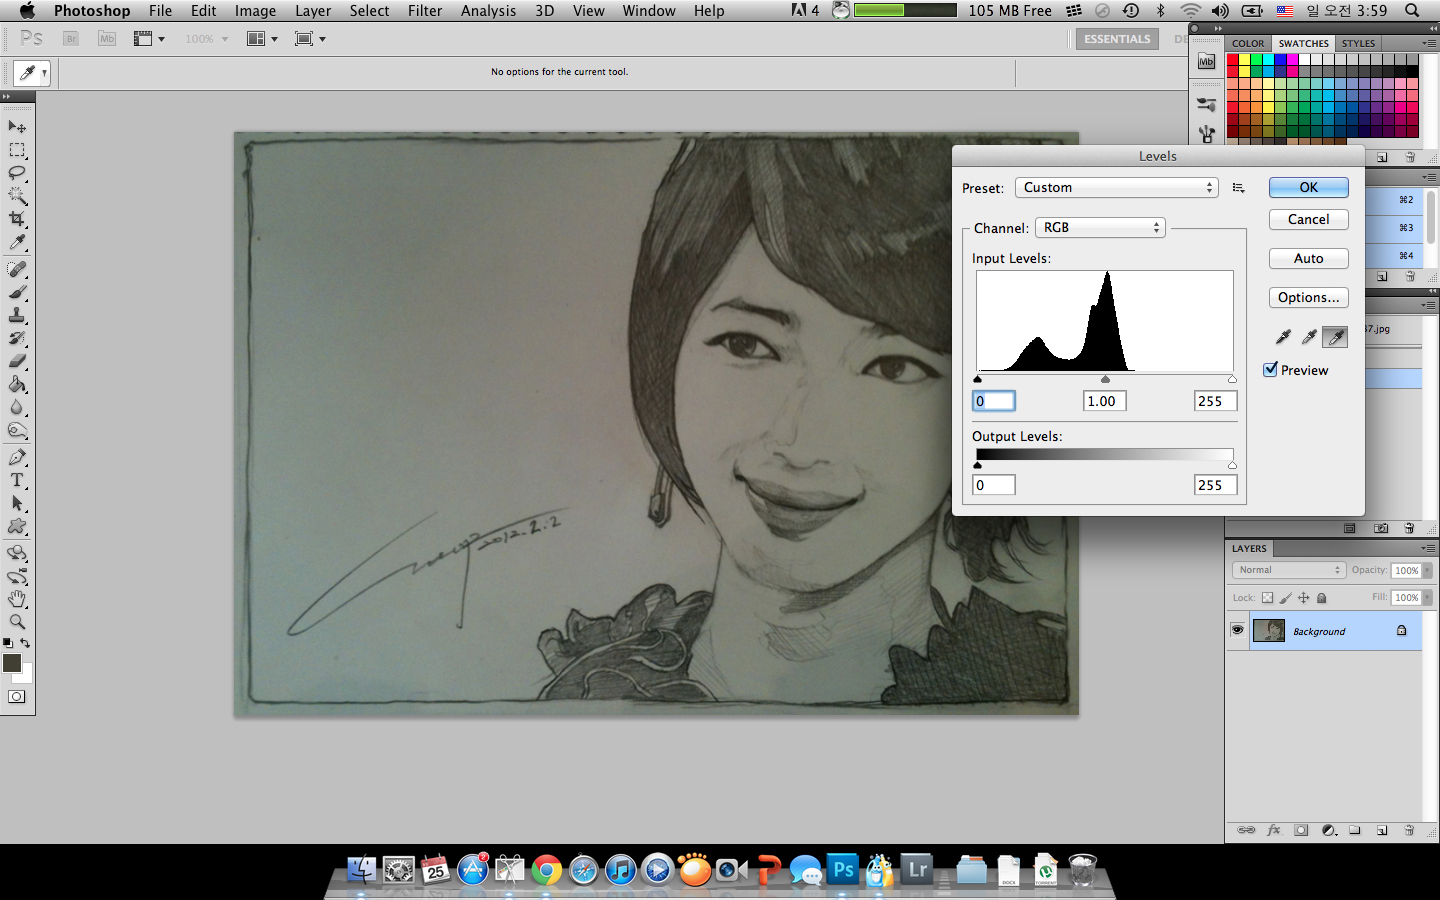Open the Image menu
Screen dimensions: 1440x900
(x=255, y=10)
